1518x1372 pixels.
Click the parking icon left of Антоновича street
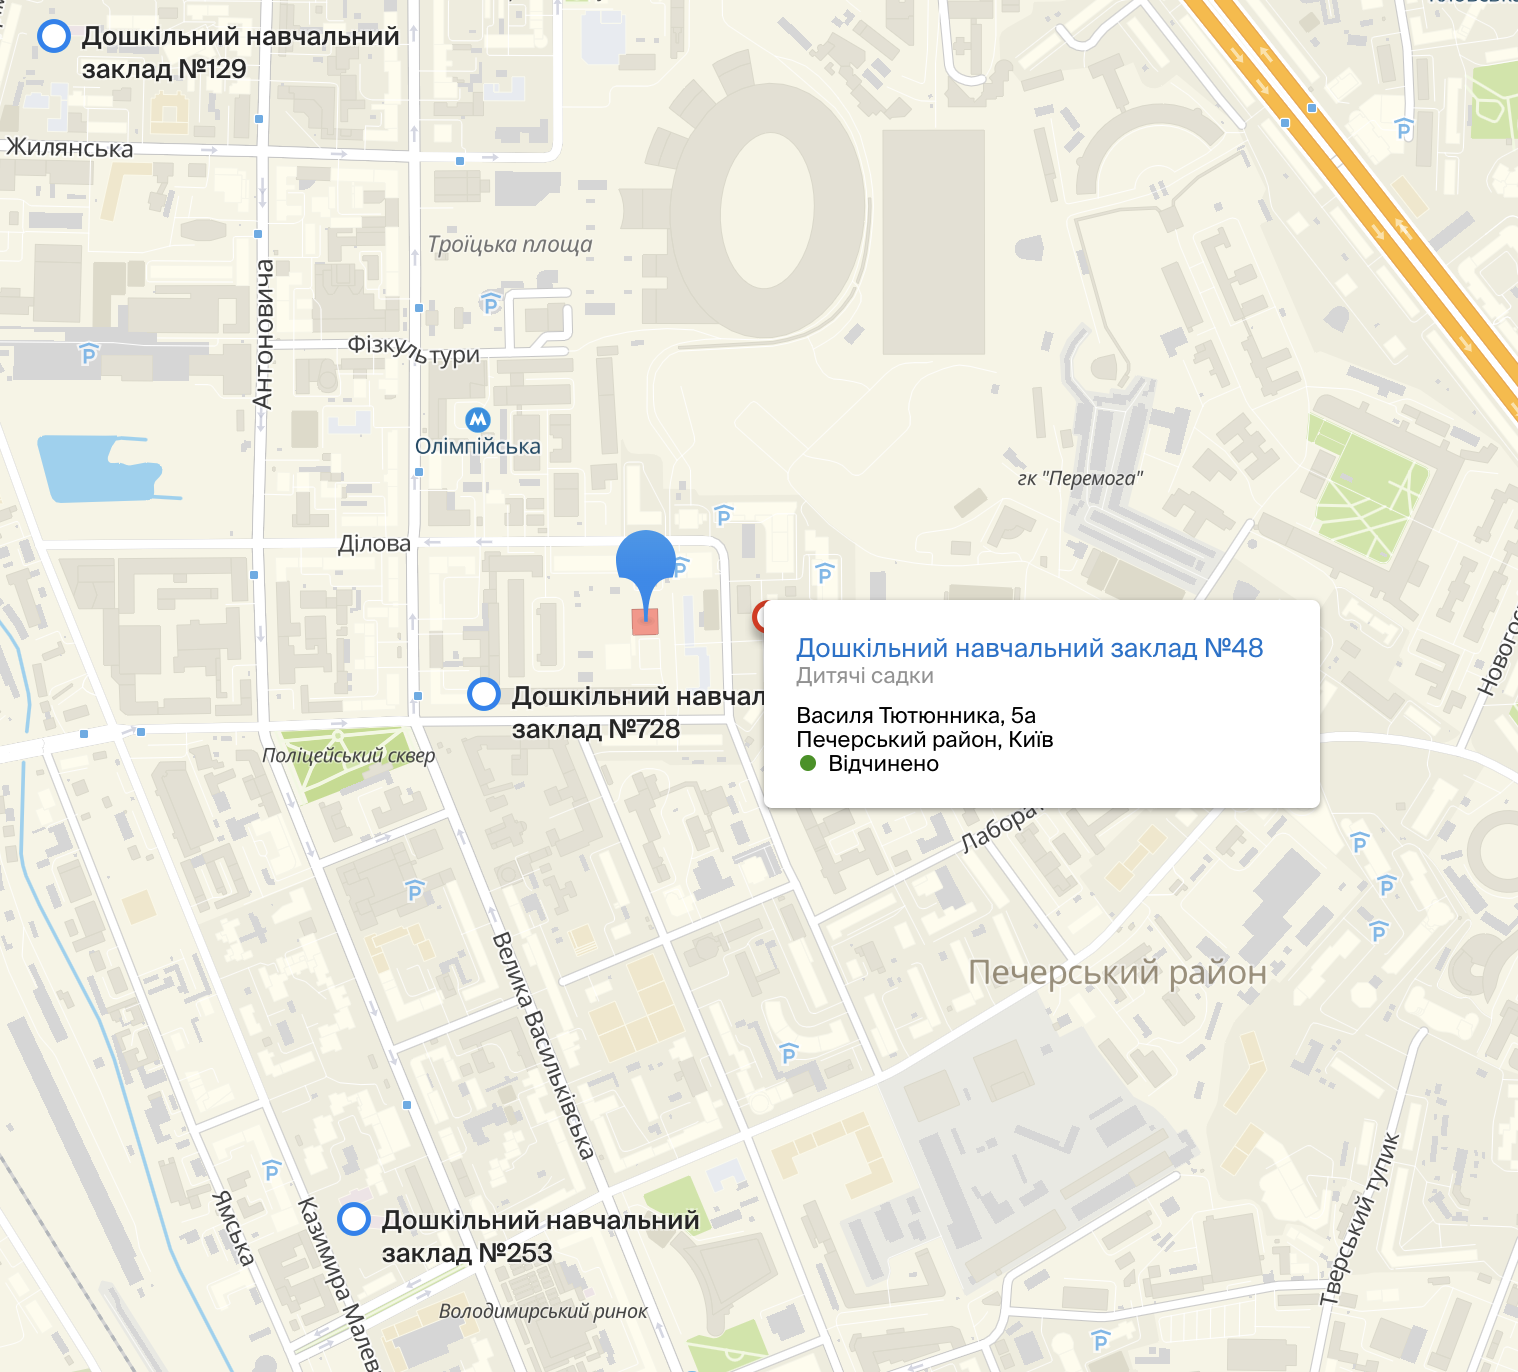coord(88,352)
